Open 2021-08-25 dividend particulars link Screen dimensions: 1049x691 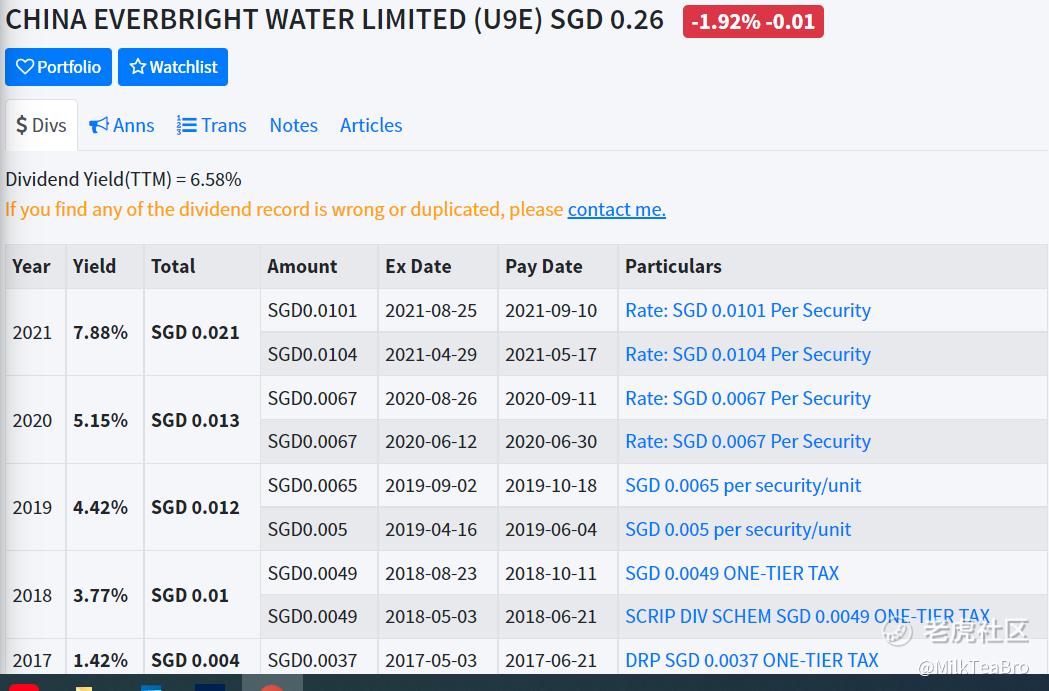[748, 310]
